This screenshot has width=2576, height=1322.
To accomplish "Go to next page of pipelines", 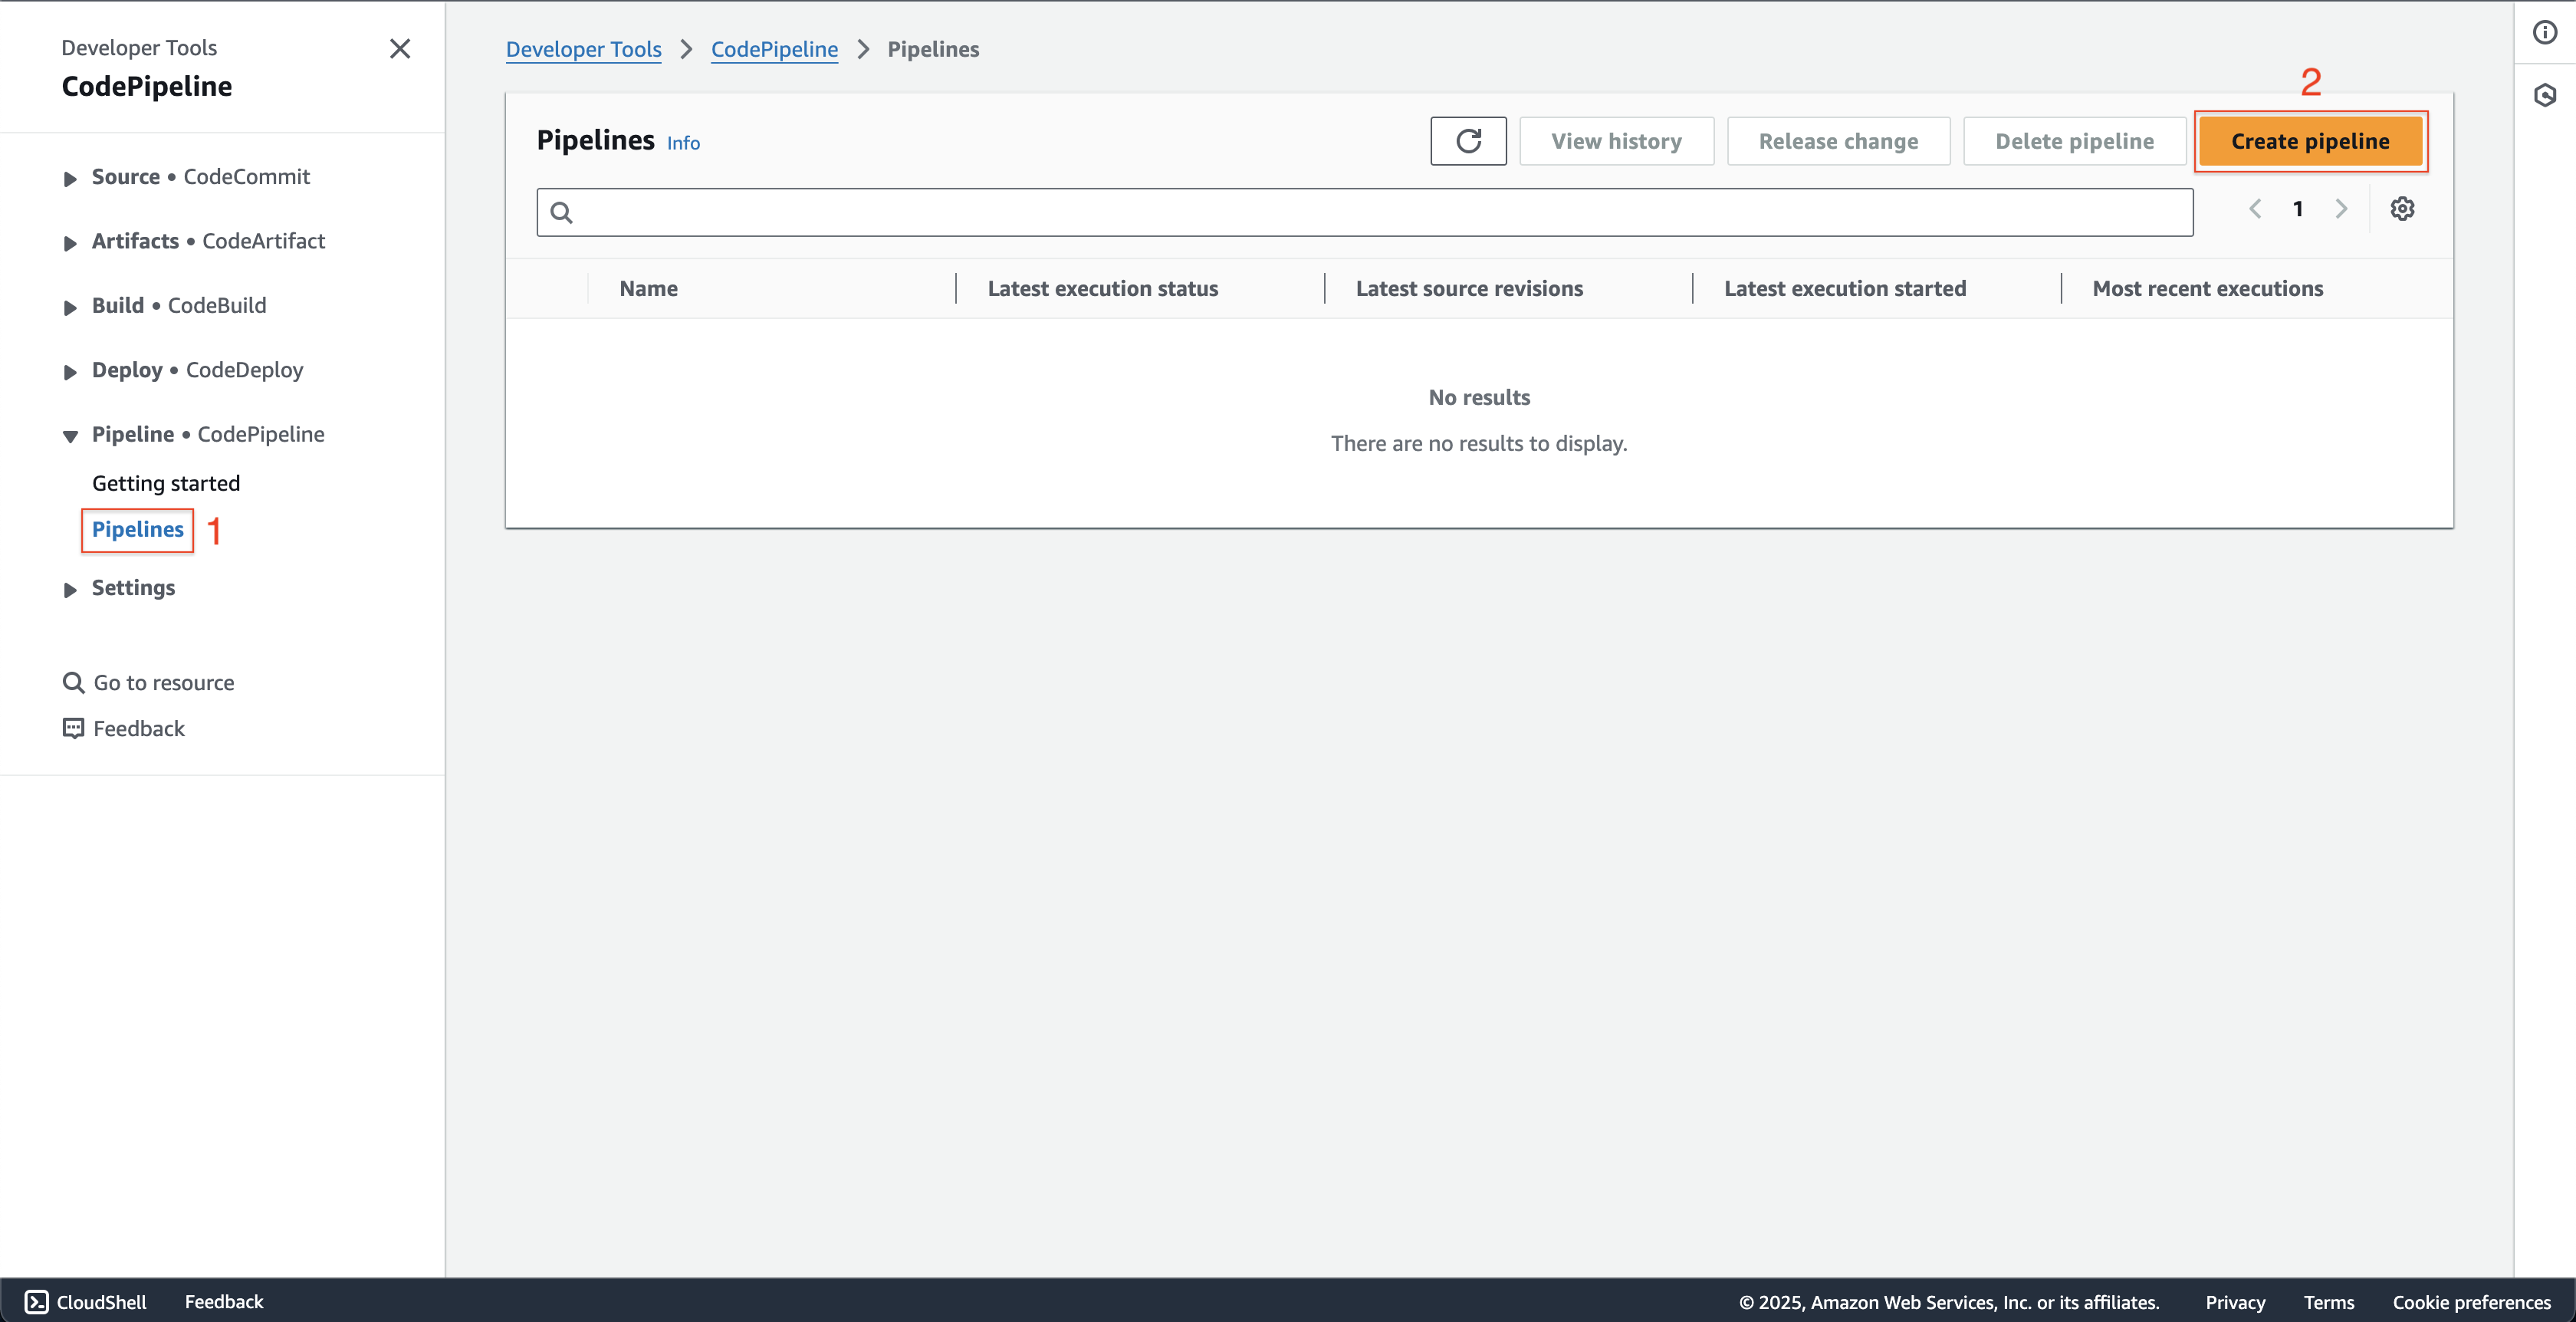I will tap(2341, 209).
